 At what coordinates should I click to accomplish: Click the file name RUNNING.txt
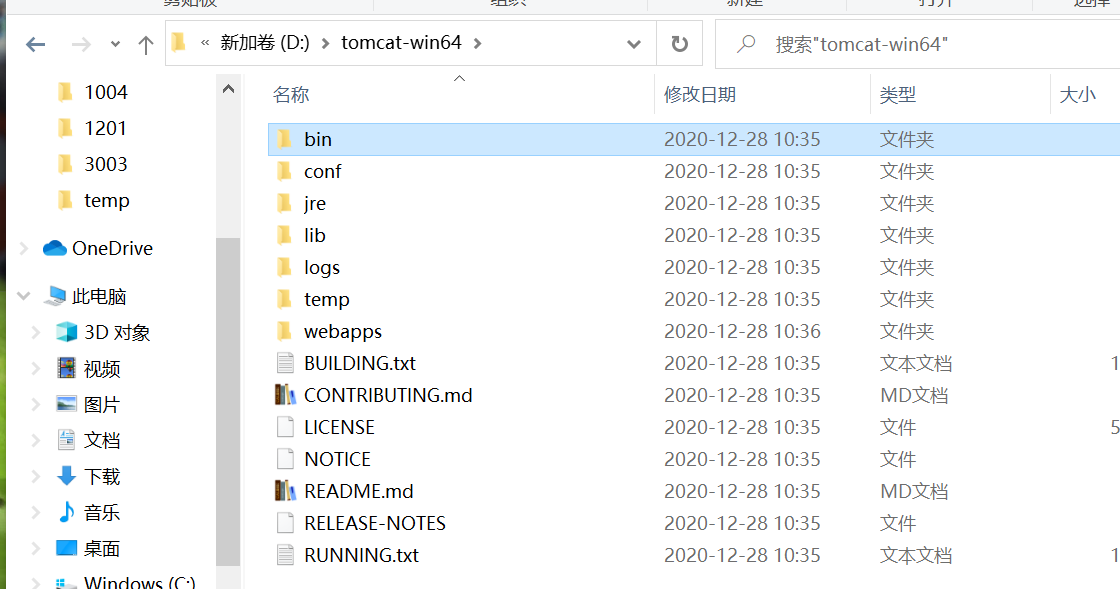pyautogui.click(x=361, y=555)
